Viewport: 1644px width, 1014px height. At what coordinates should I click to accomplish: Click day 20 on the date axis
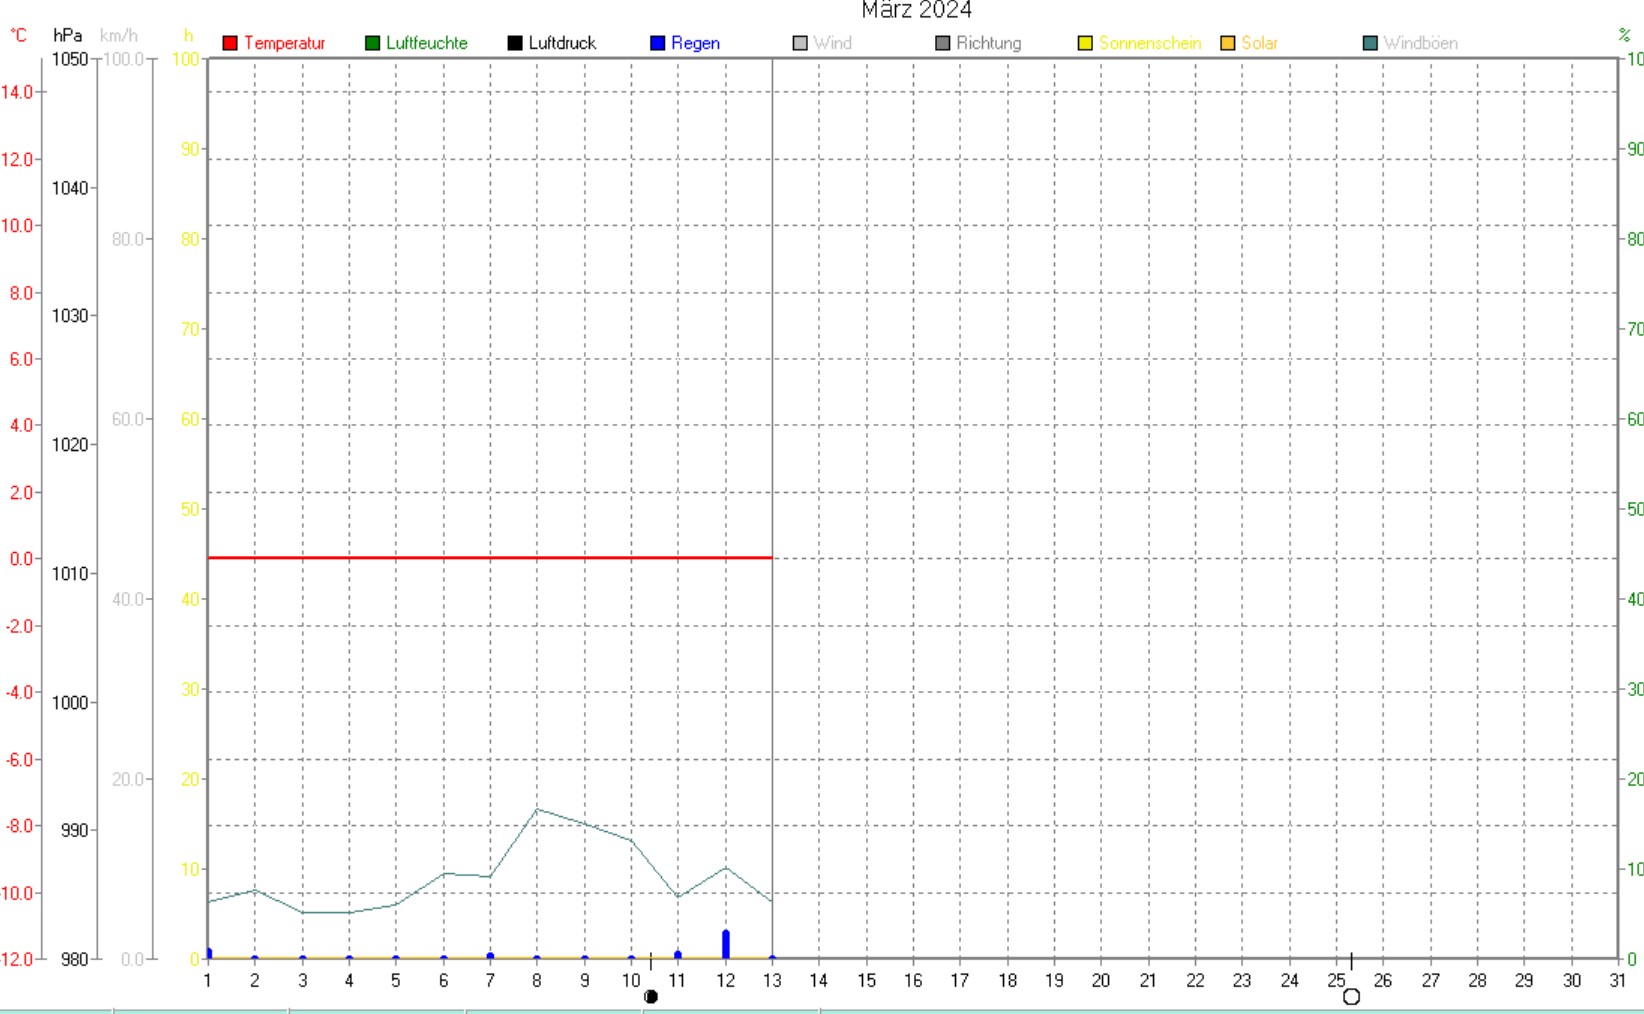[x=1100, y=981]
